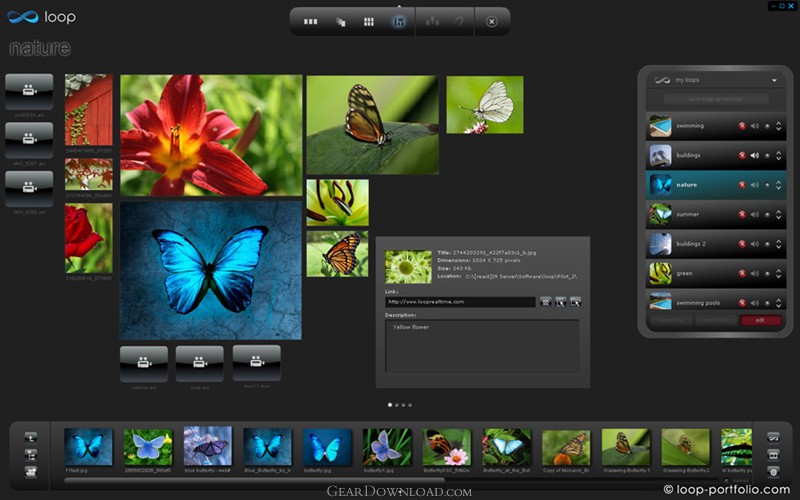The height and width of the screenshot is (500, 800).
Task: Select the buildings loop entry
Action: pos(690,156)
